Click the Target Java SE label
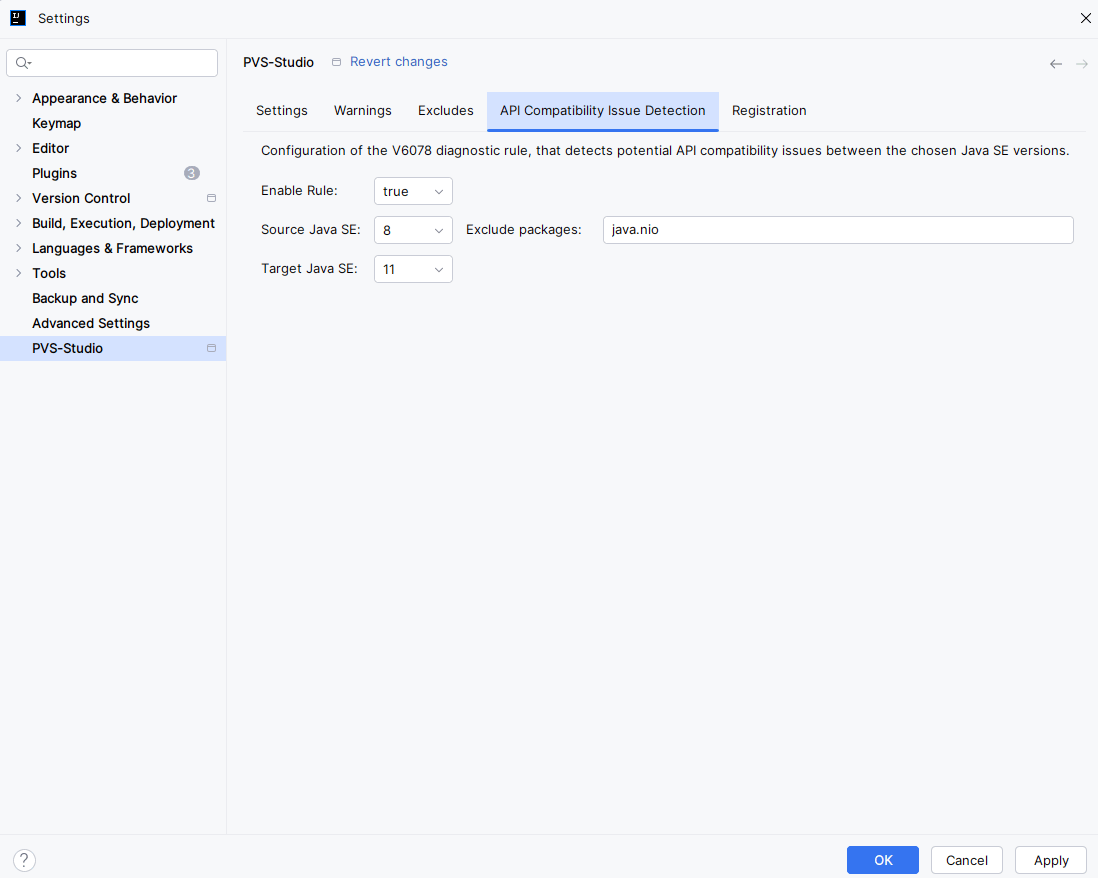This screenshot has height=878, width=1098. pos(310,268)
